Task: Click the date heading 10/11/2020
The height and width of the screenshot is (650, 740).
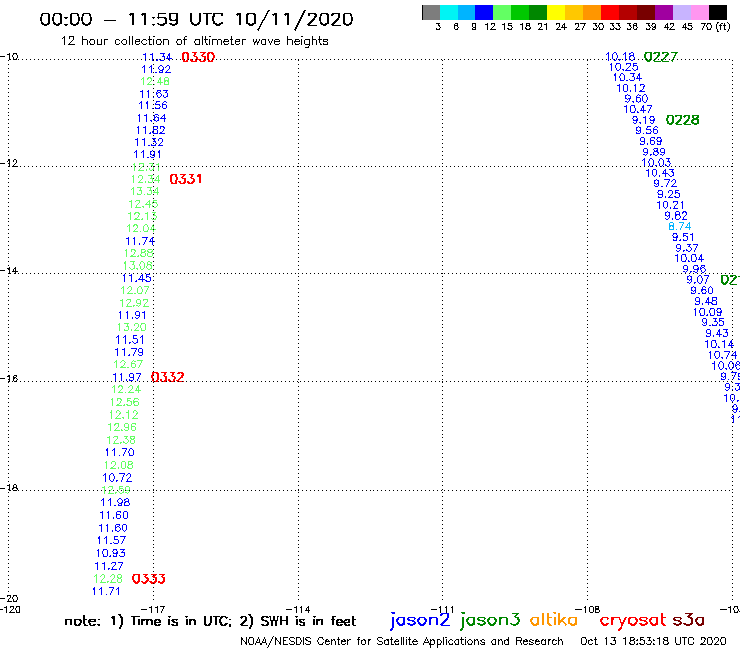Action: (294, 19)
